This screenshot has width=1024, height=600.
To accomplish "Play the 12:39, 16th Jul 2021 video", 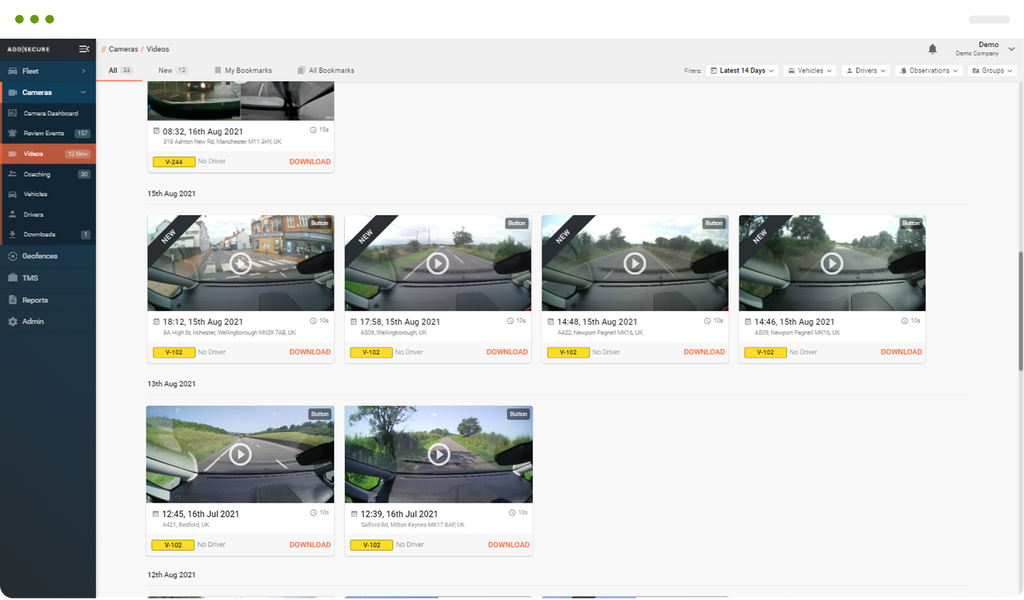I will click(x=439, y=454).
